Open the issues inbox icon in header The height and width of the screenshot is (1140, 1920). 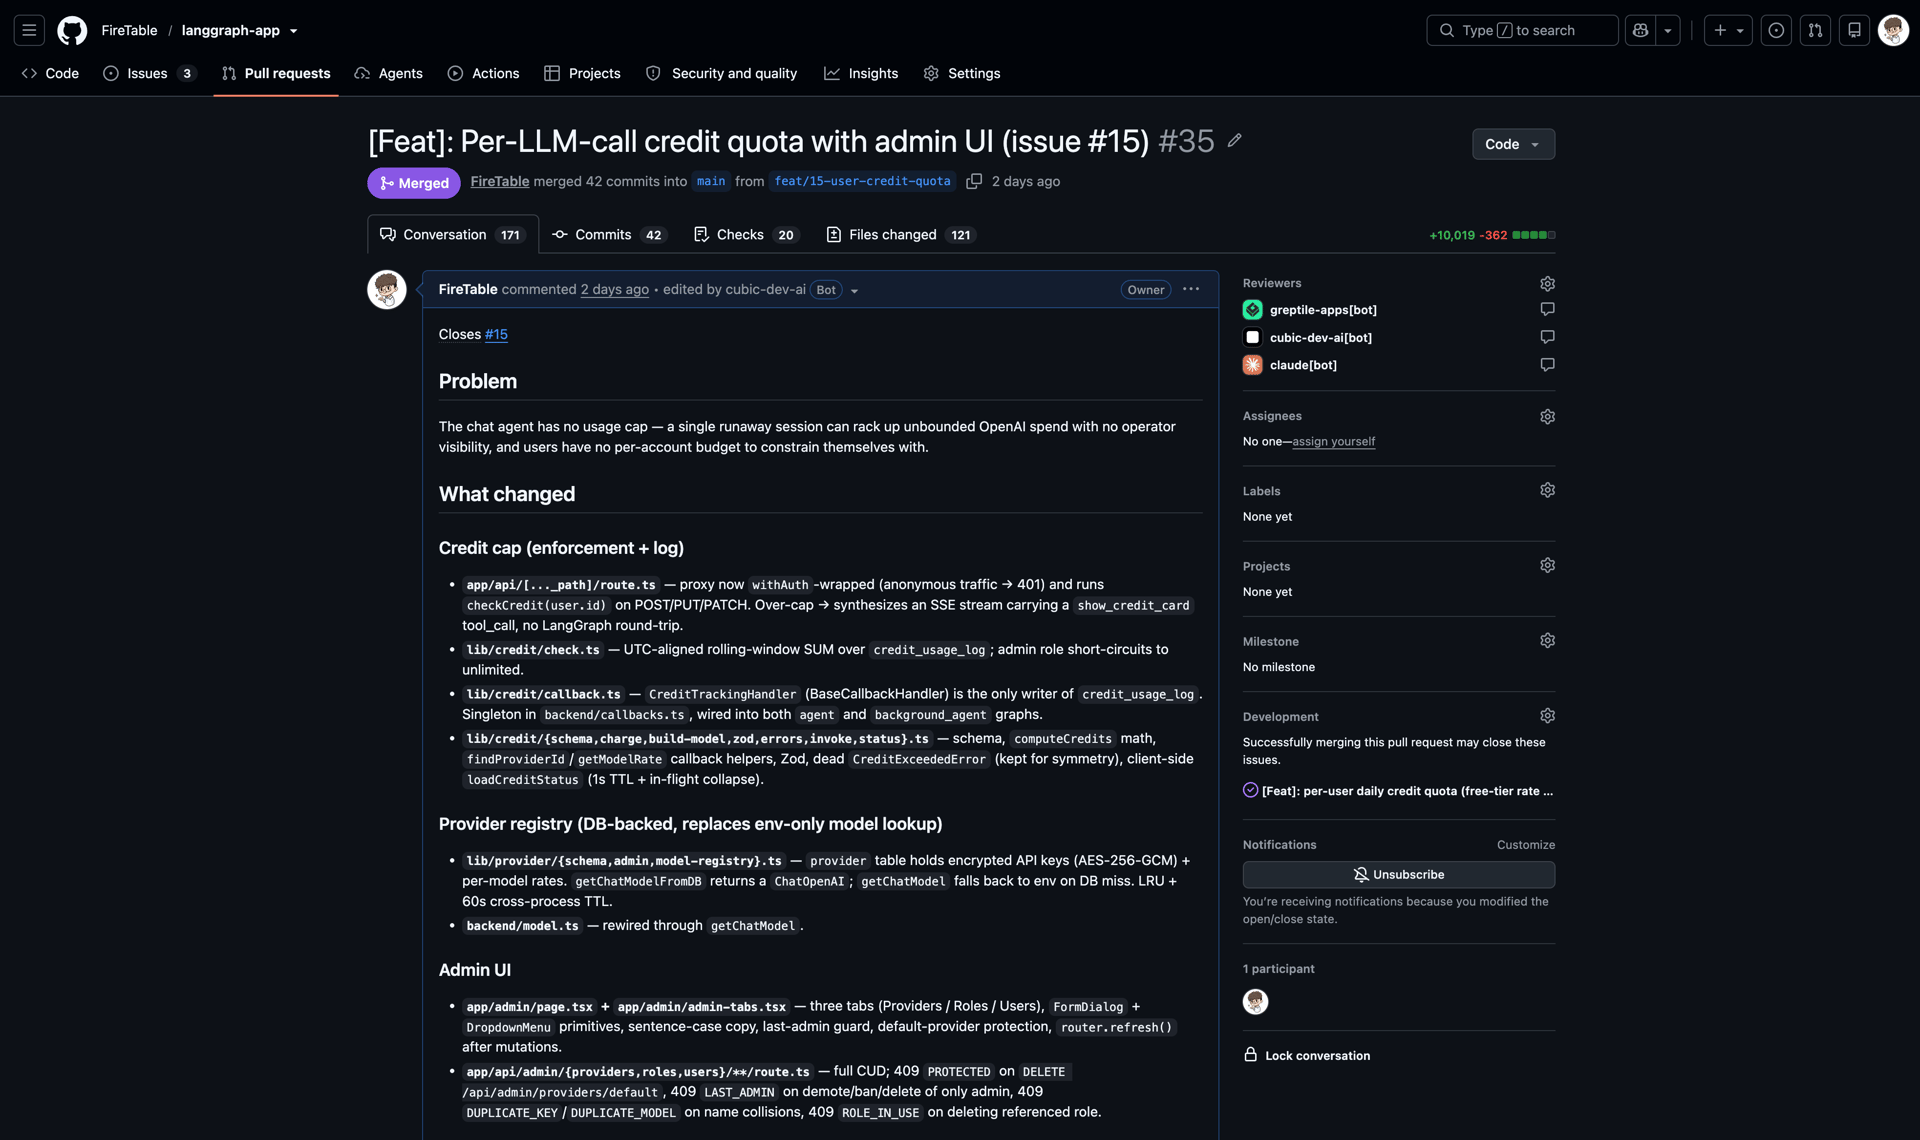click(x=1776, y=30)
